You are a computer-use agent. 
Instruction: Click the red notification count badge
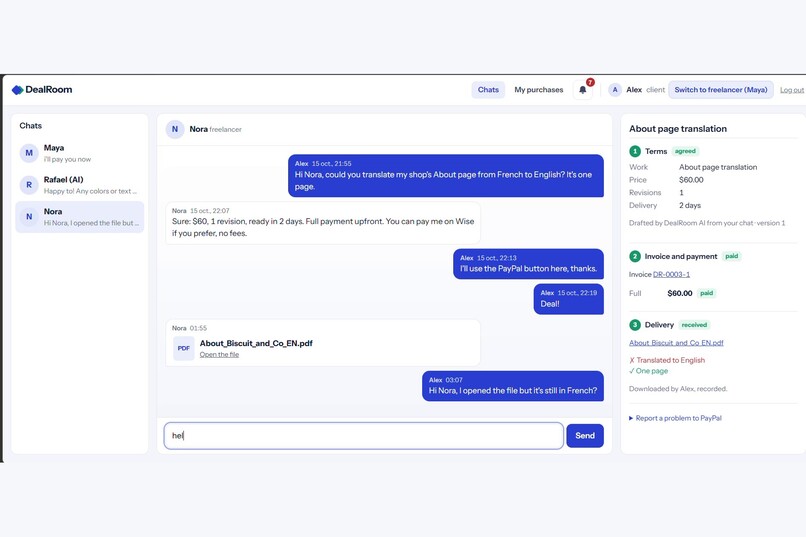[x=590, y=82]
